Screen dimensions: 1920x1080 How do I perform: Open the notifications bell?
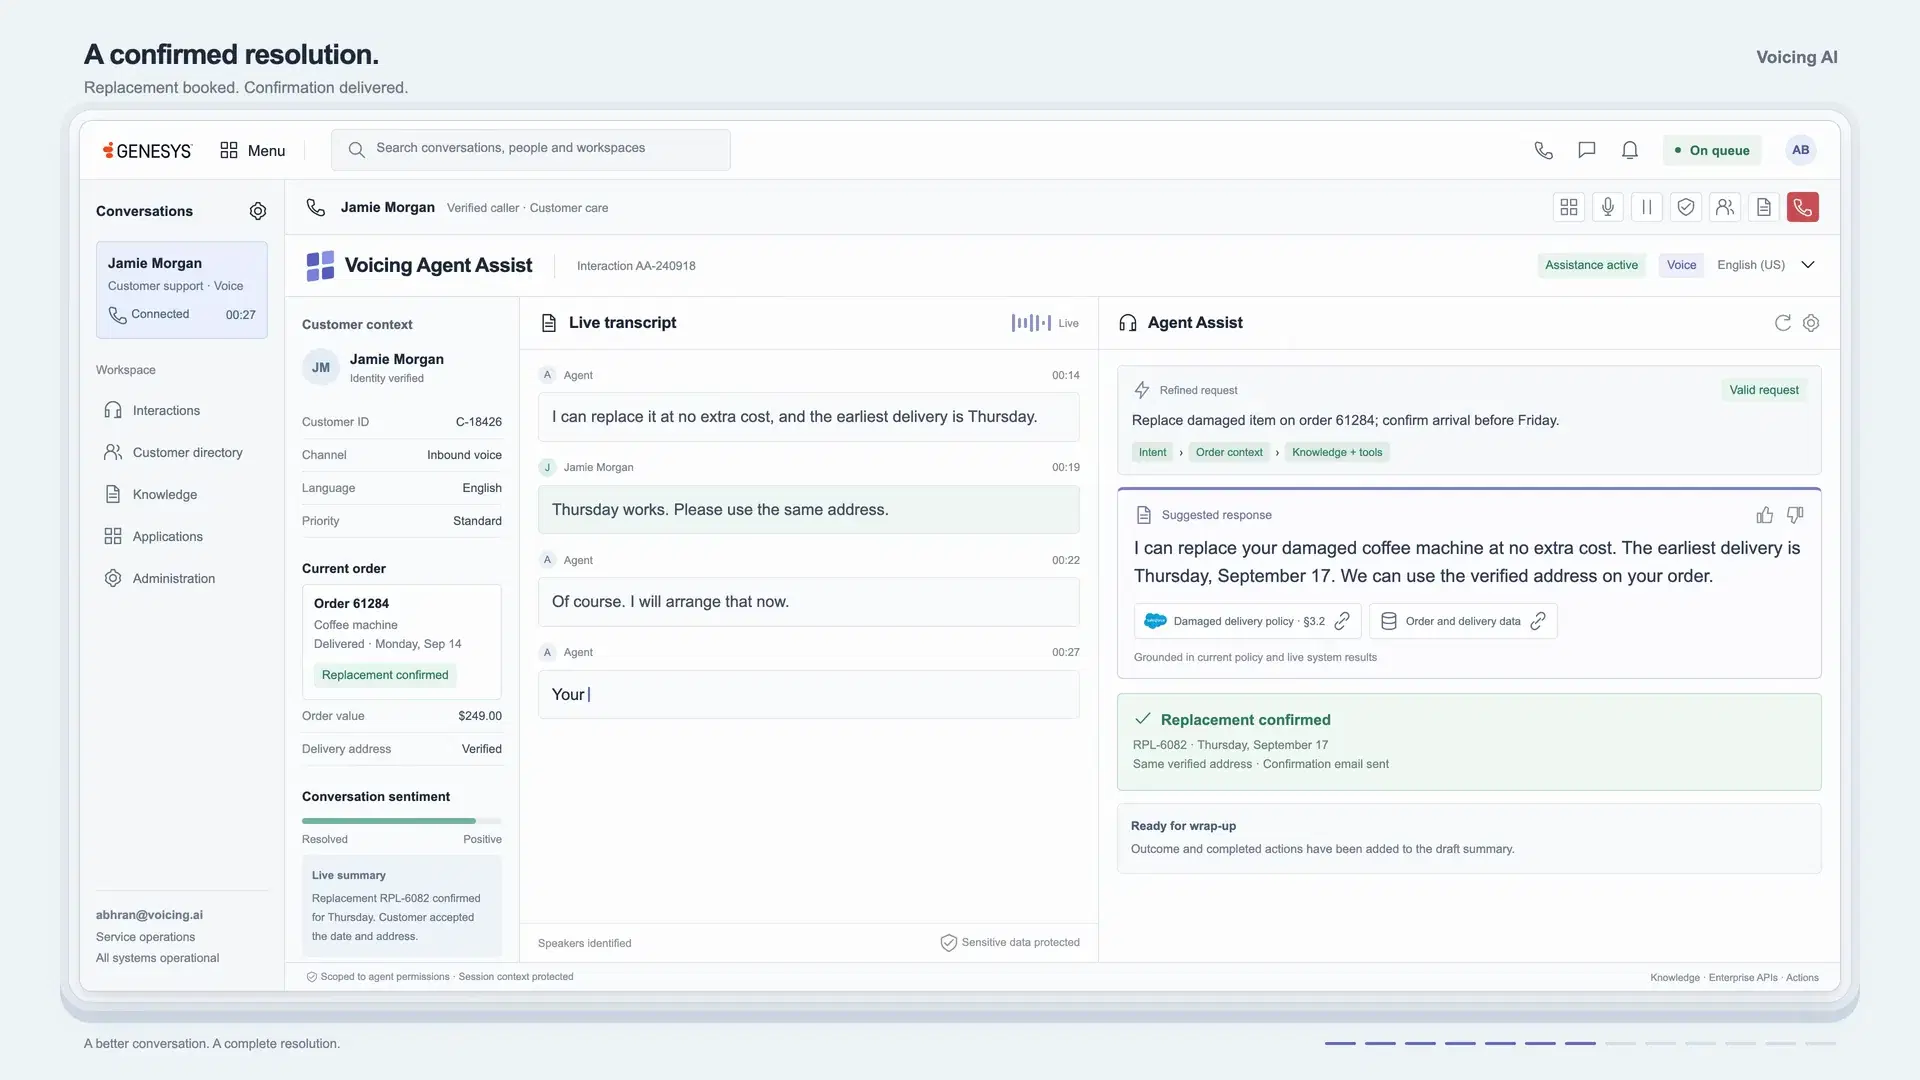click(x=1629, y=150)
